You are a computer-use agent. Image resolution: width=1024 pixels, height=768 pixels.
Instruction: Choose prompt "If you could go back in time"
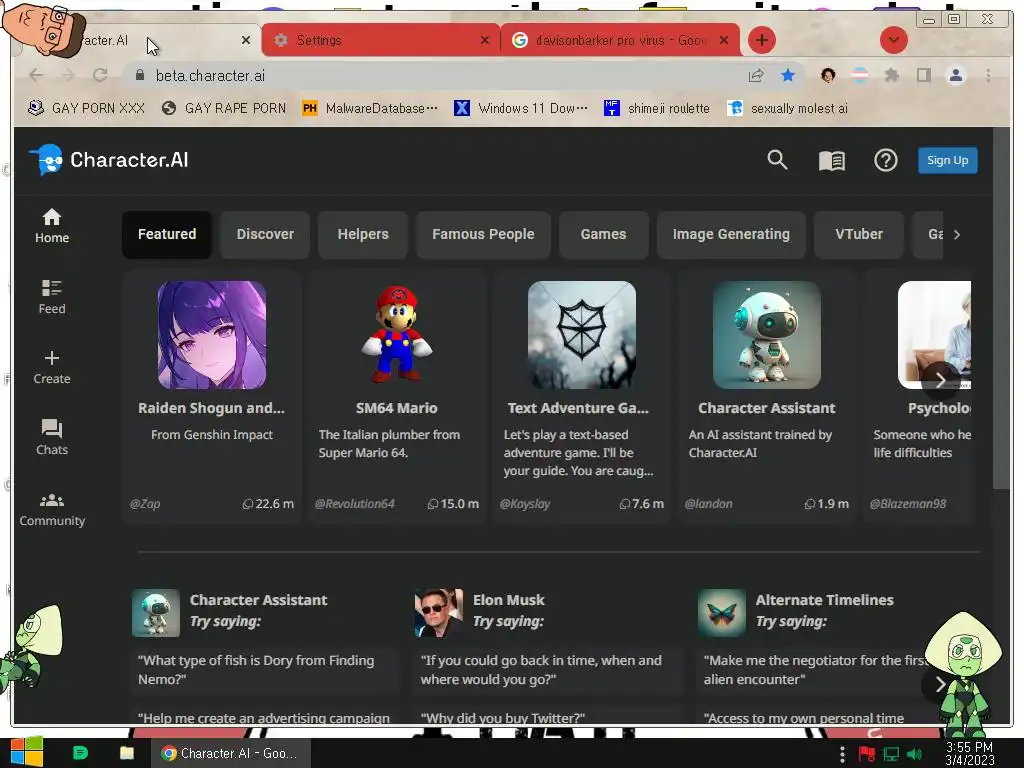click(x=548, y=670)
